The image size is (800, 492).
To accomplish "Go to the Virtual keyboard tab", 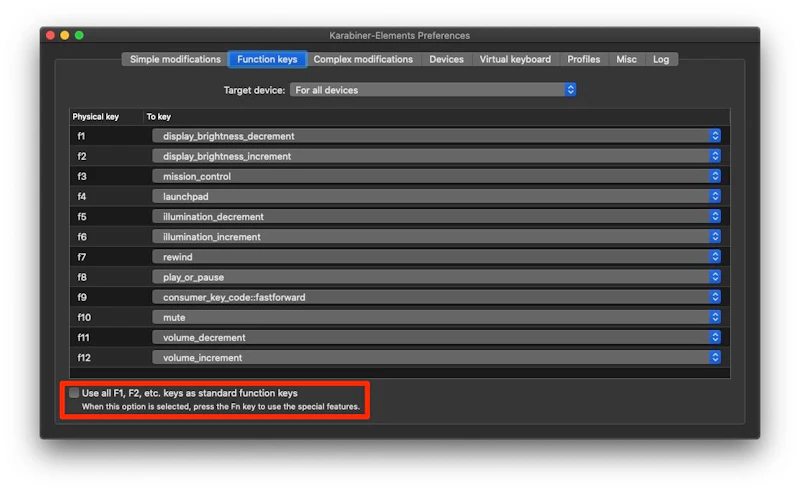I will pyautogui.click(x=515, y=59).
